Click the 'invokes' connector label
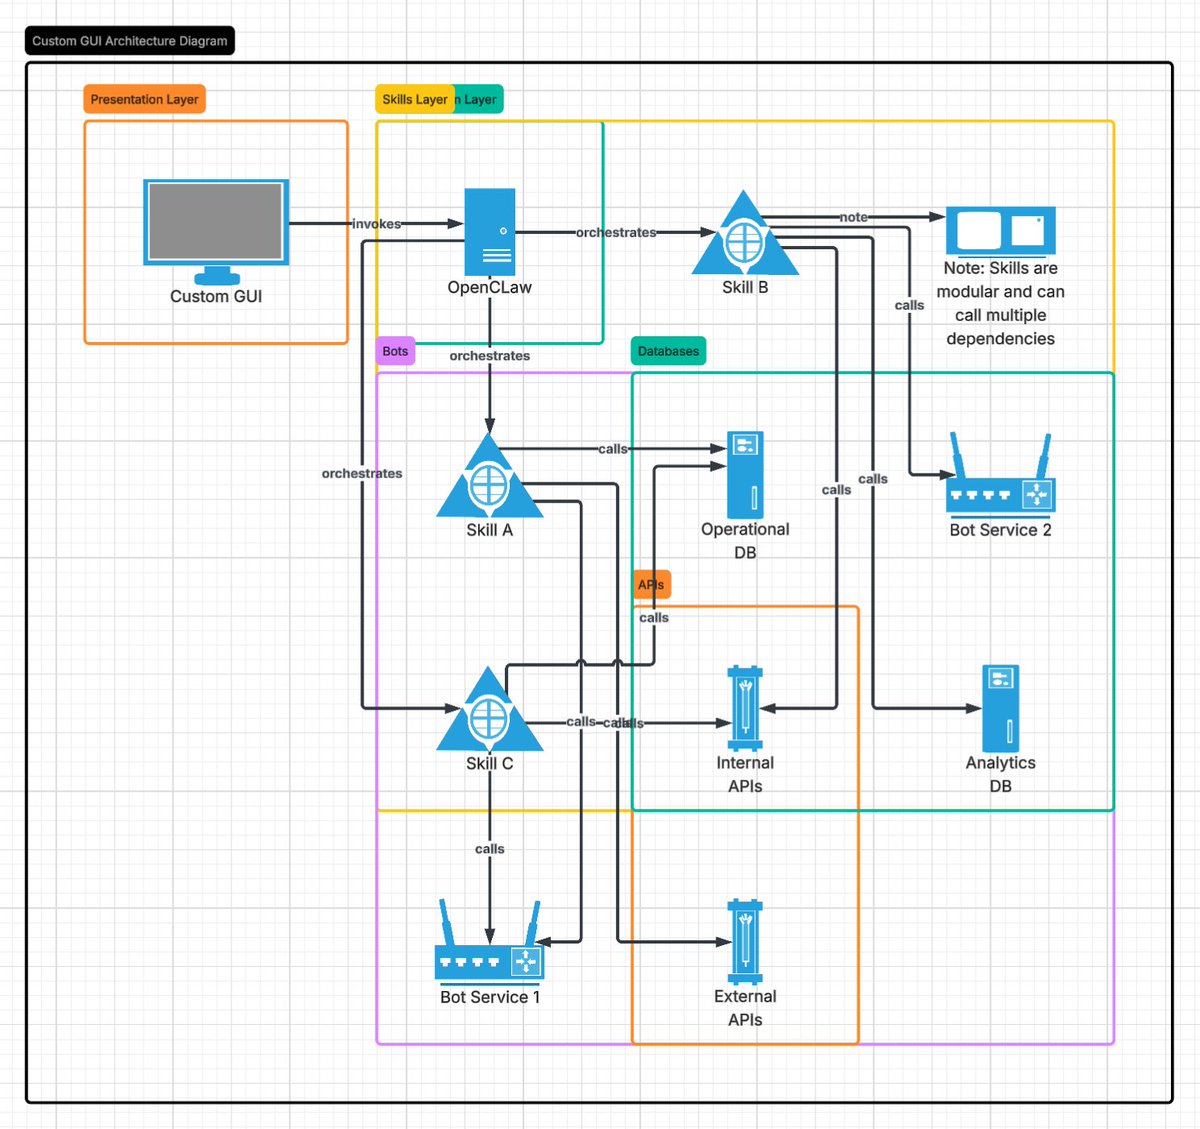Image resolution: width=1200 pixels, height=1129 pixels. coord(376,224)
